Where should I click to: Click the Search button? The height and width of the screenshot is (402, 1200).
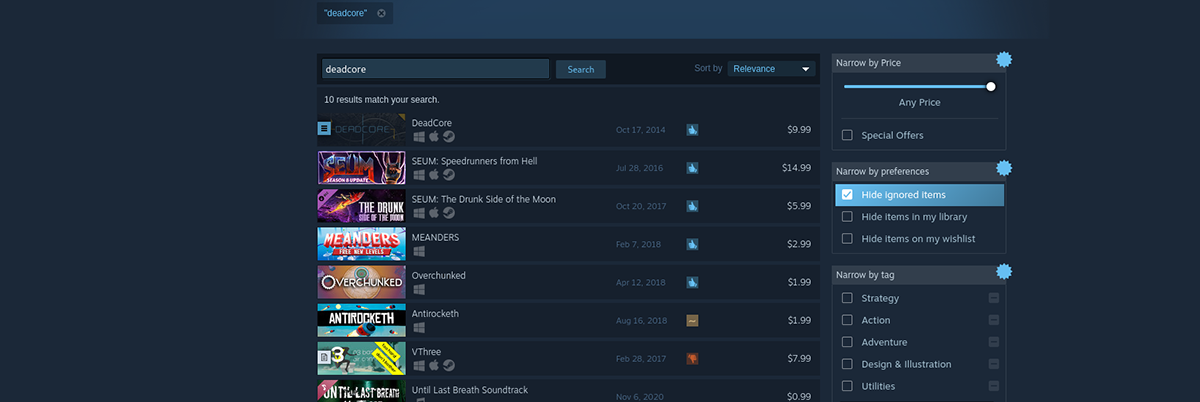tap(581, 69)
